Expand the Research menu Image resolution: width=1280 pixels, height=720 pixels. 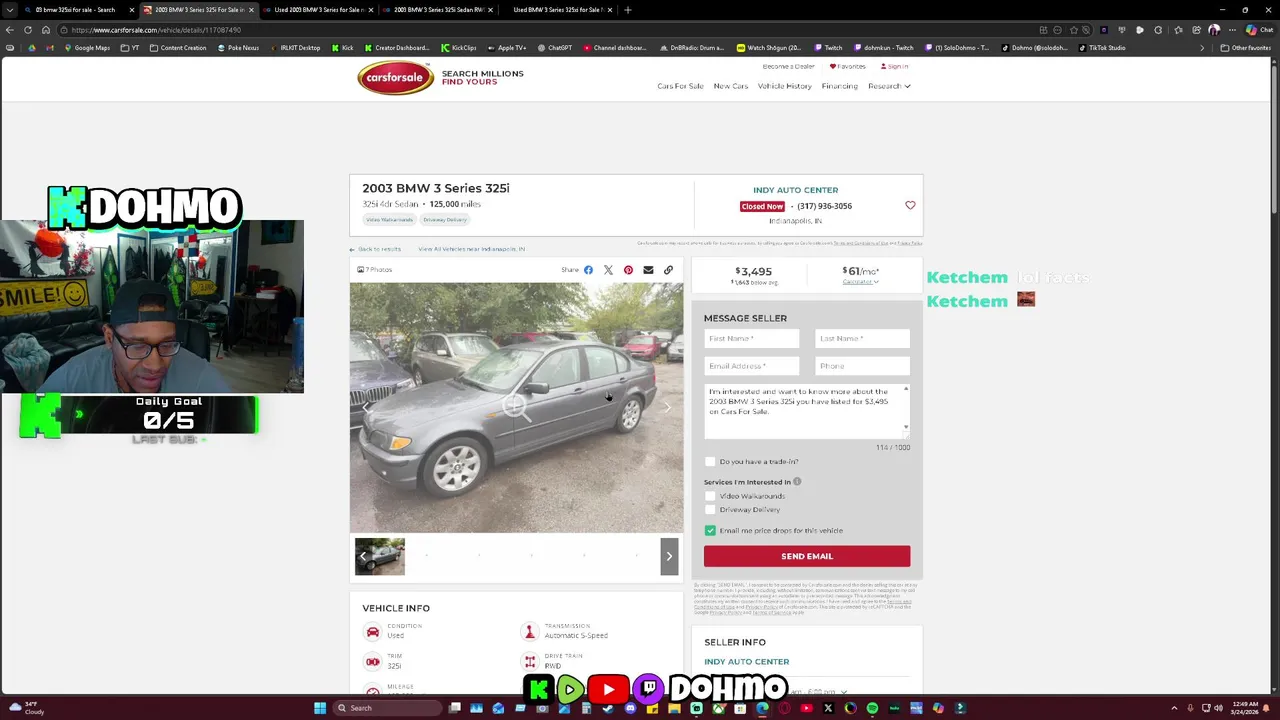click(x=889, y=86)
